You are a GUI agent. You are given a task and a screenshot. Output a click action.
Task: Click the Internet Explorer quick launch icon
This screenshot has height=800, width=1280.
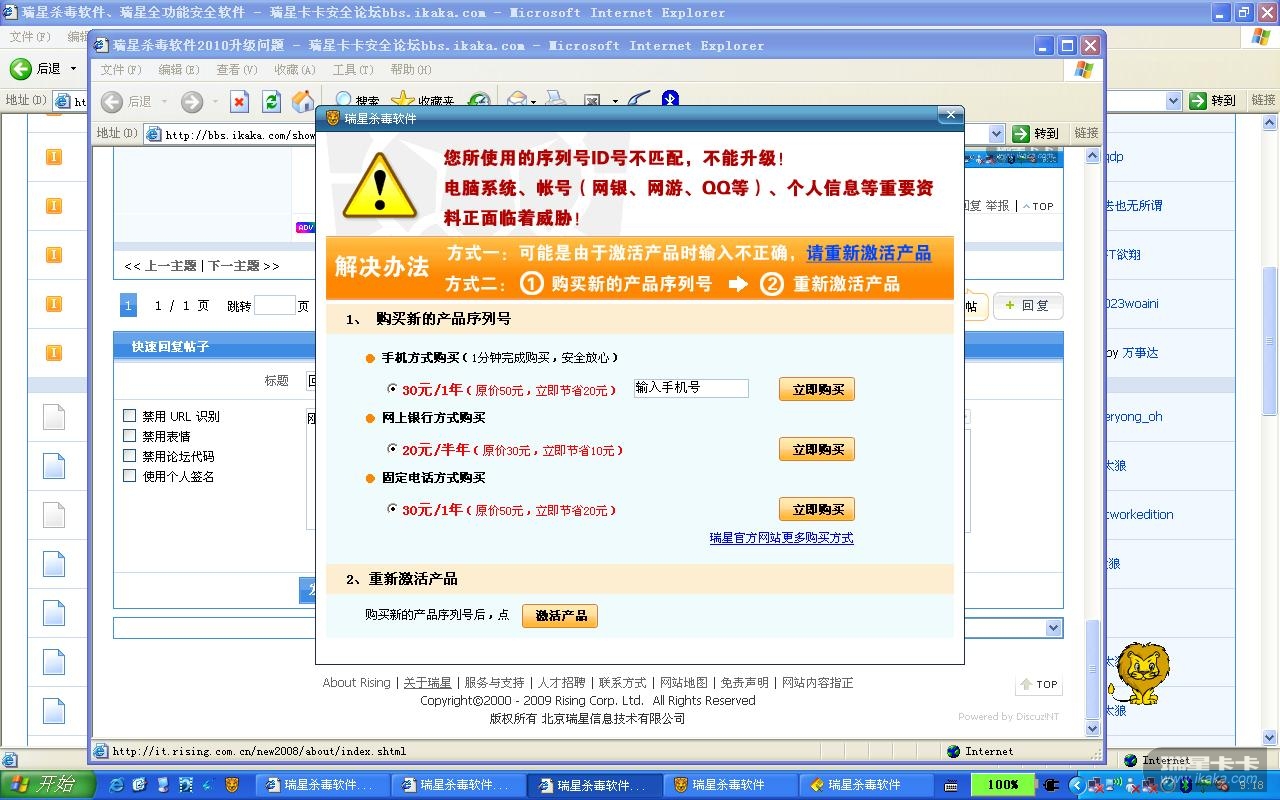[115, 784]
